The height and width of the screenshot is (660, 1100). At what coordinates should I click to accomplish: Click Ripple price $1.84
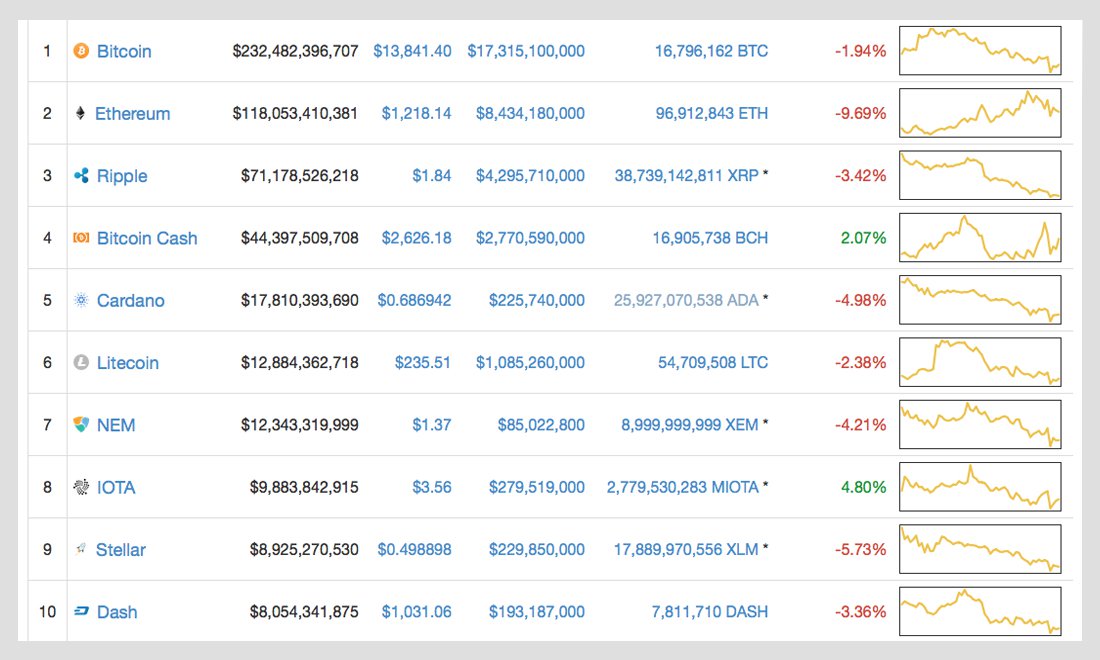point(431,176)
